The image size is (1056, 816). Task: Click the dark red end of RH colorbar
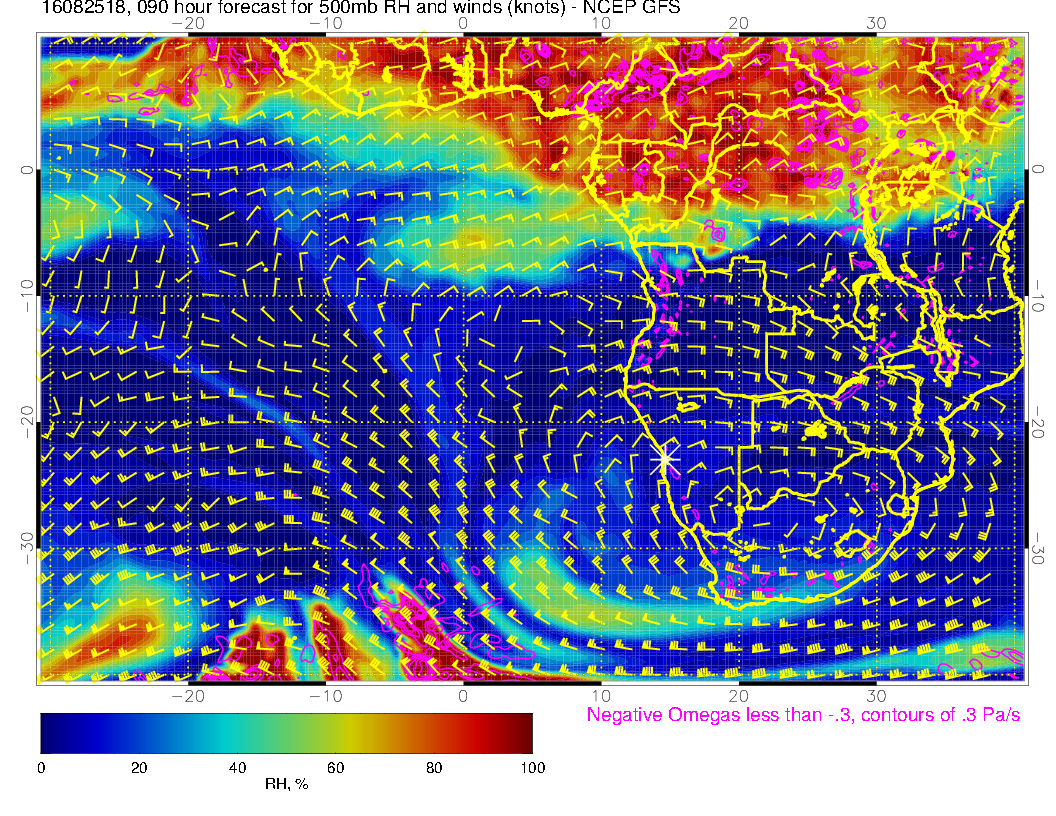pos(524,733)
